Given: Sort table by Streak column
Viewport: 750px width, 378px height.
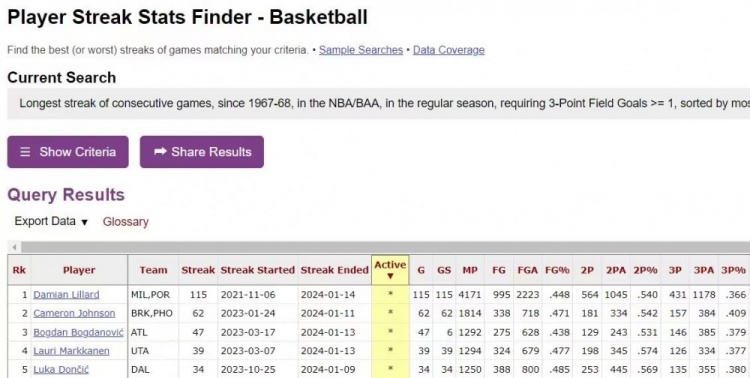Looking at the screenshot, I should (x=198, y=270).
